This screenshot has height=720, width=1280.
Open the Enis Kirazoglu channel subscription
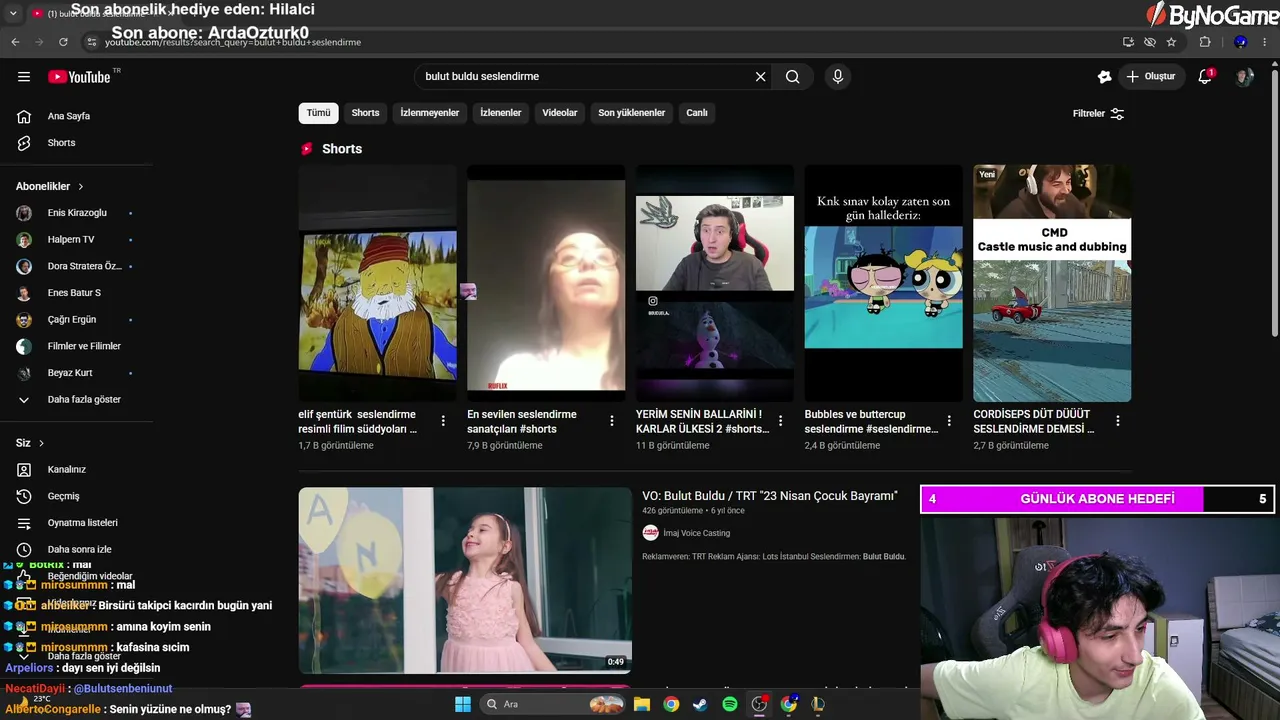point(75,213)
